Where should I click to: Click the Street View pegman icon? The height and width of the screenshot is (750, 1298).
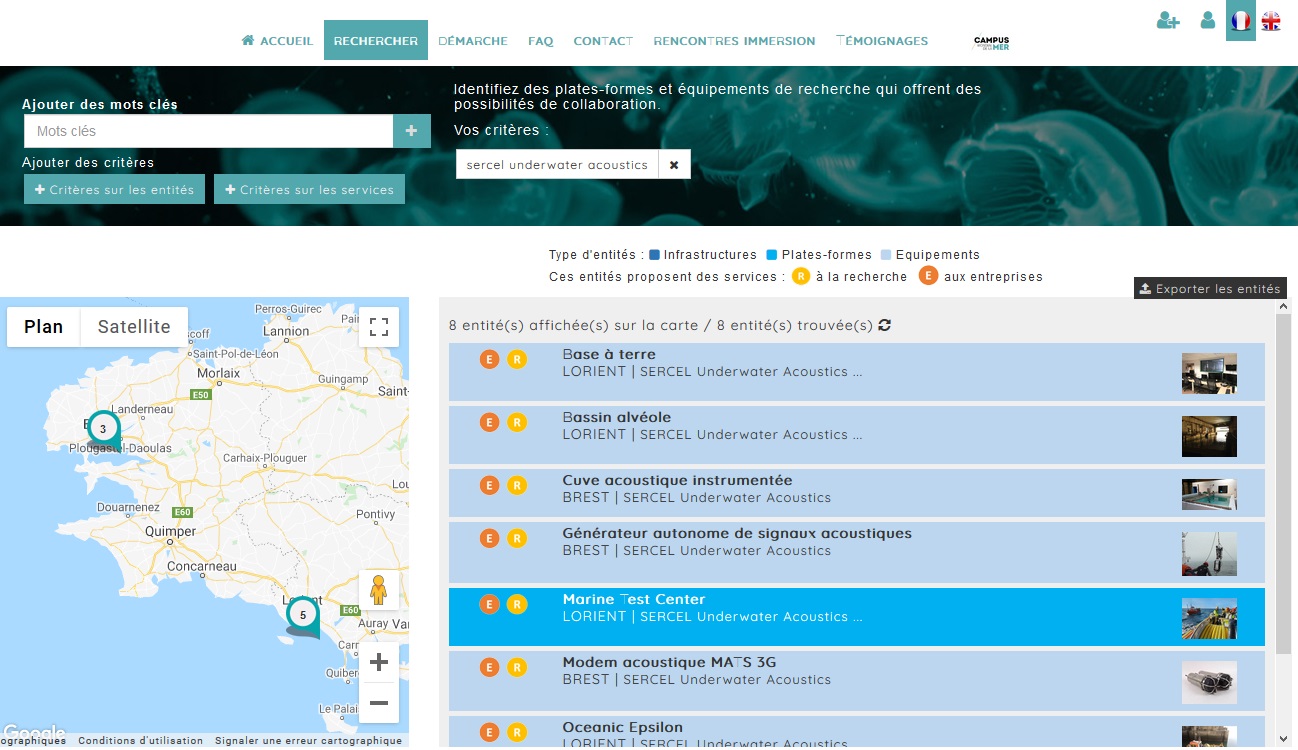point(378,590)
